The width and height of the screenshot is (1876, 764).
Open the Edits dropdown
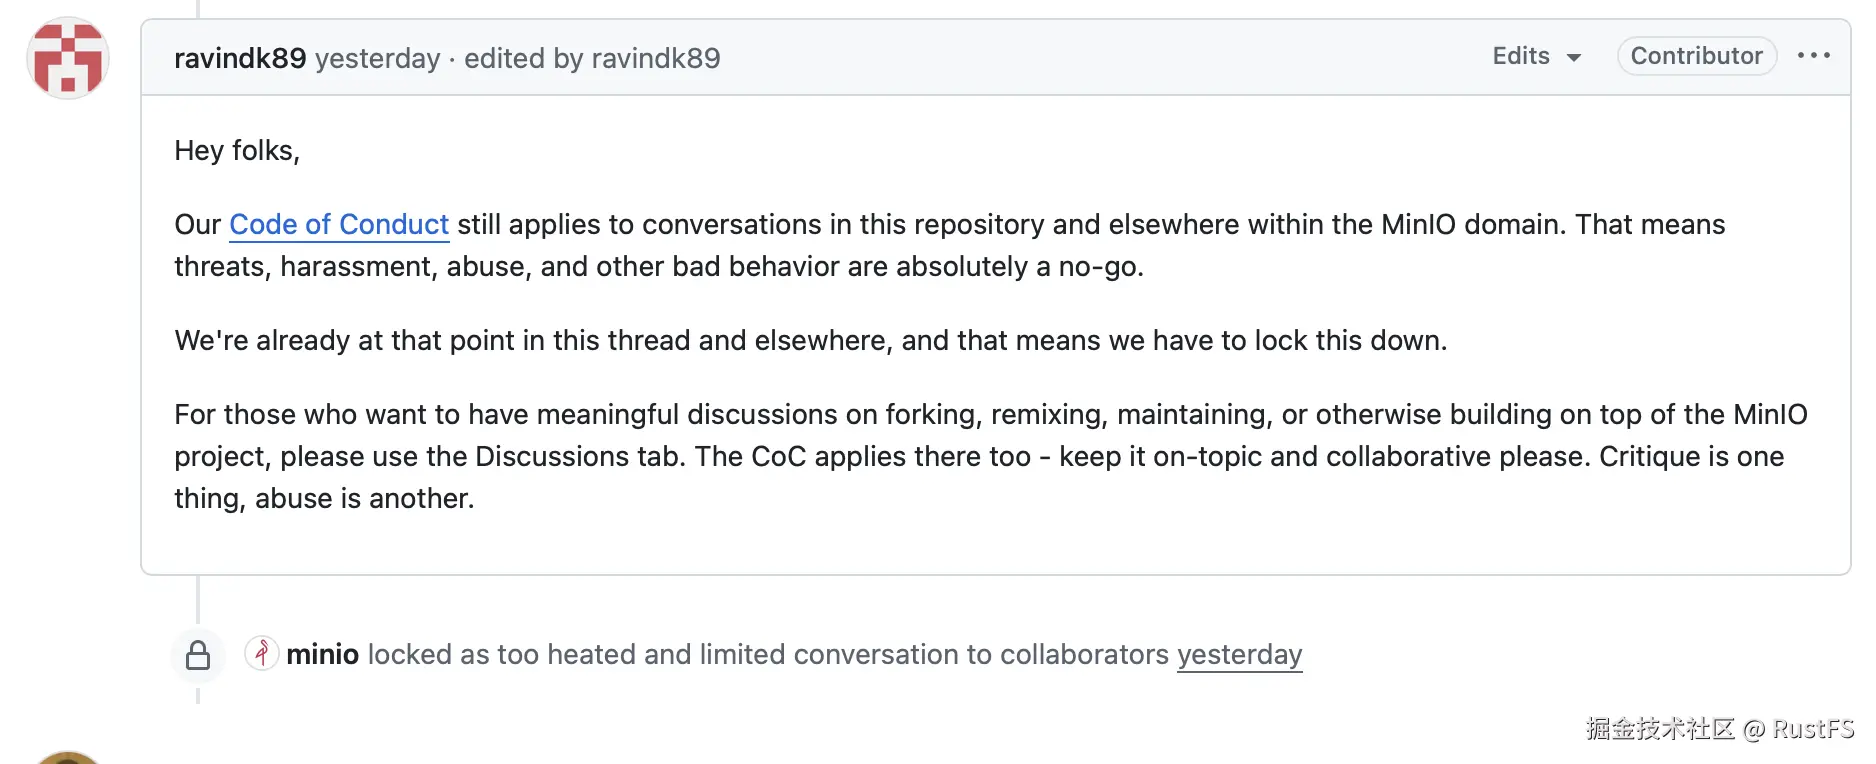pos(1535,56)
